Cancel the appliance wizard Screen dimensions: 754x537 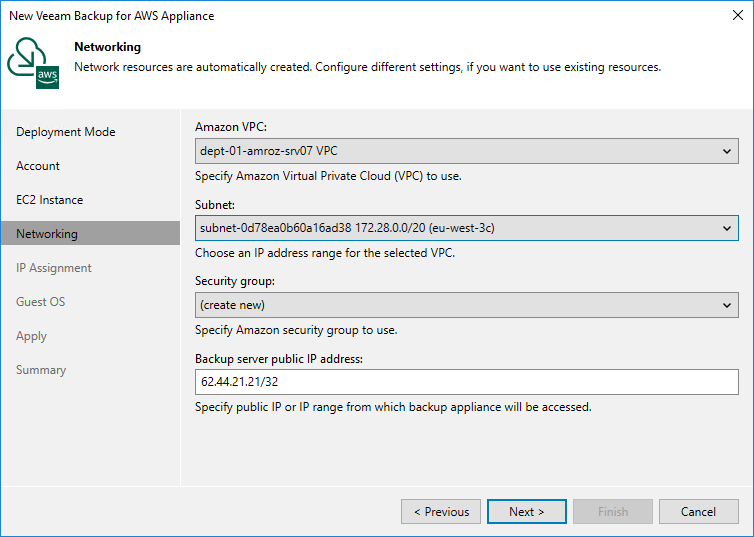click(x=698, y=512)
